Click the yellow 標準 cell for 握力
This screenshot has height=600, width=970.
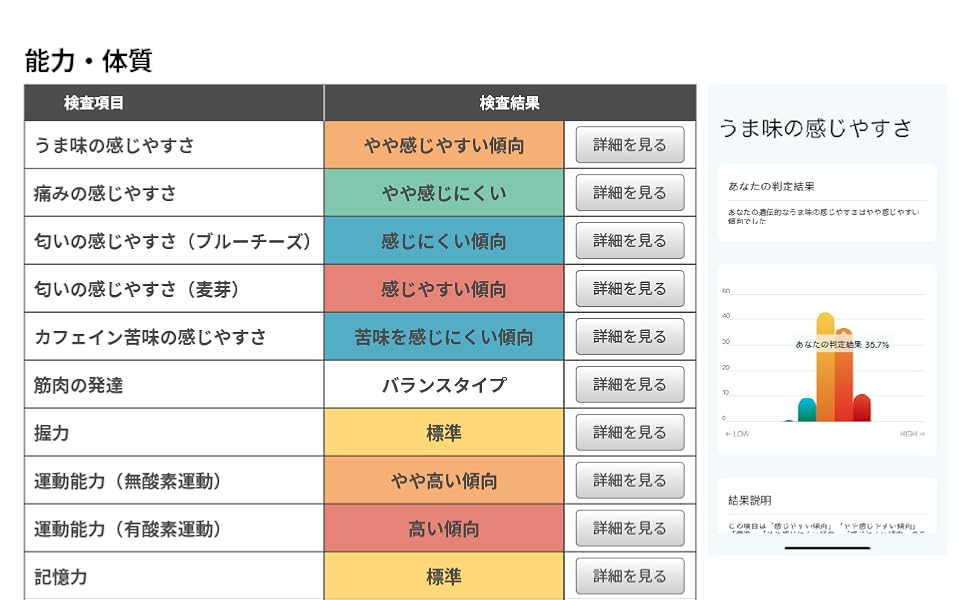444,433
